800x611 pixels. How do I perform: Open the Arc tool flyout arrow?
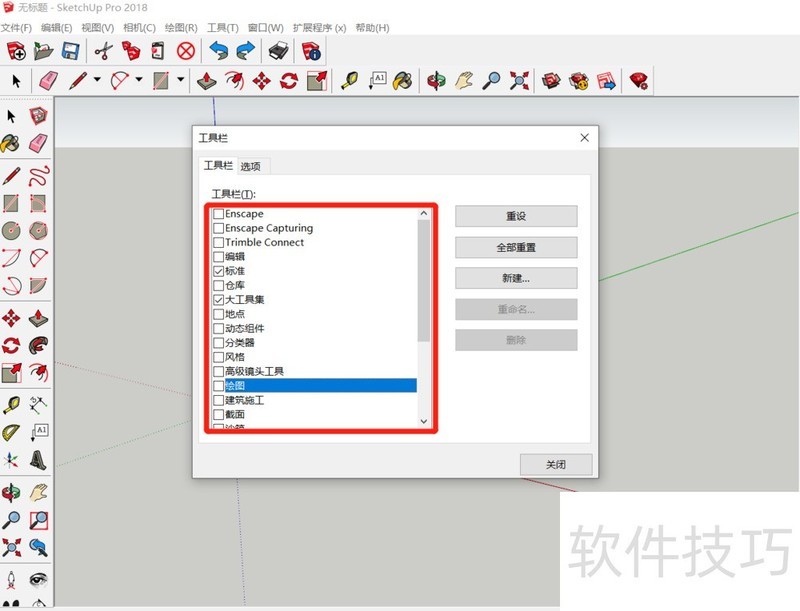click(136, 80)
